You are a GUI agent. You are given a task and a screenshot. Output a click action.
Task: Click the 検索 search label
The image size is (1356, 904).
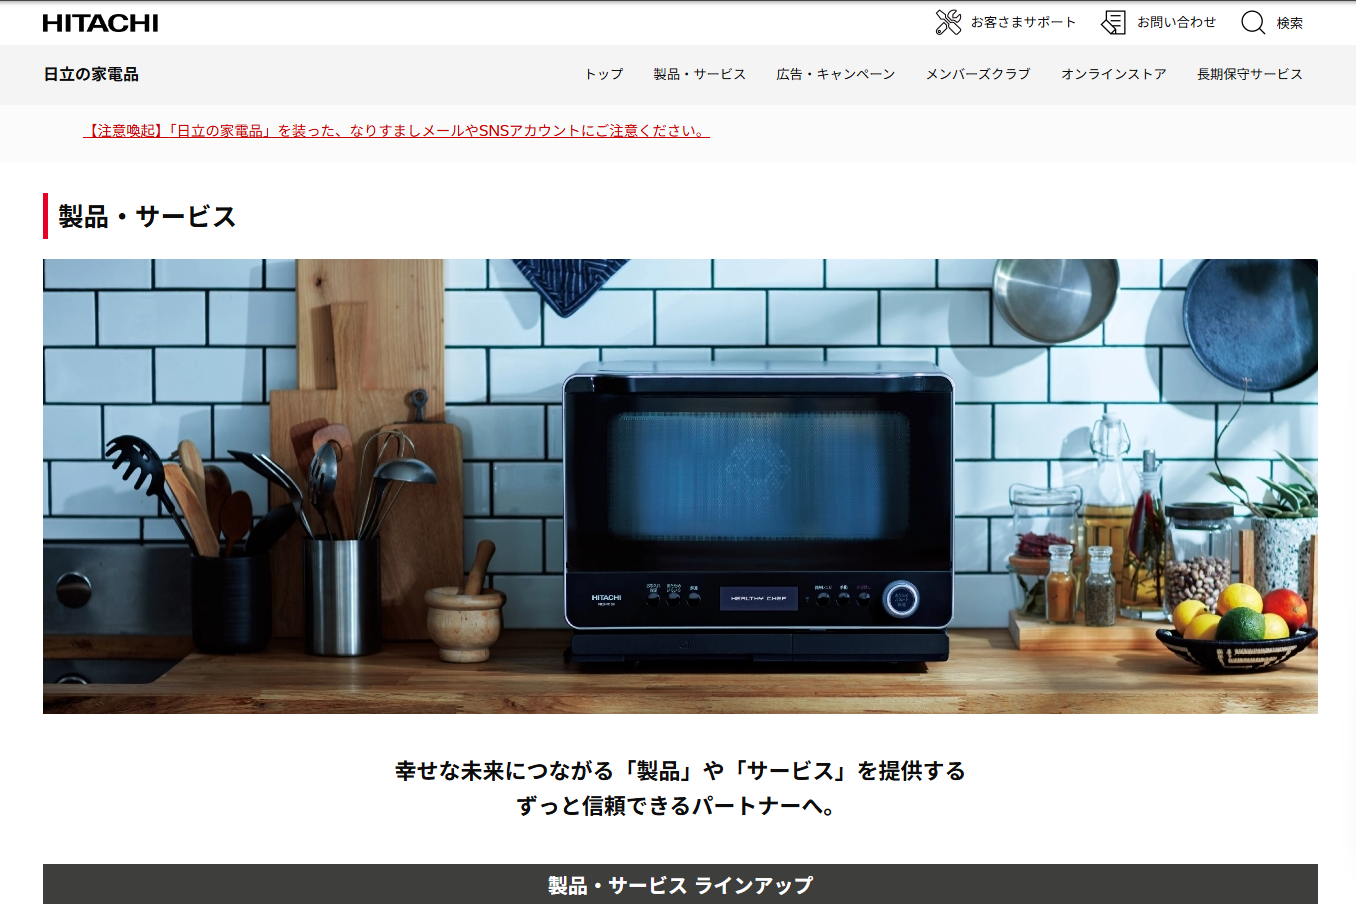point(1290,23)
